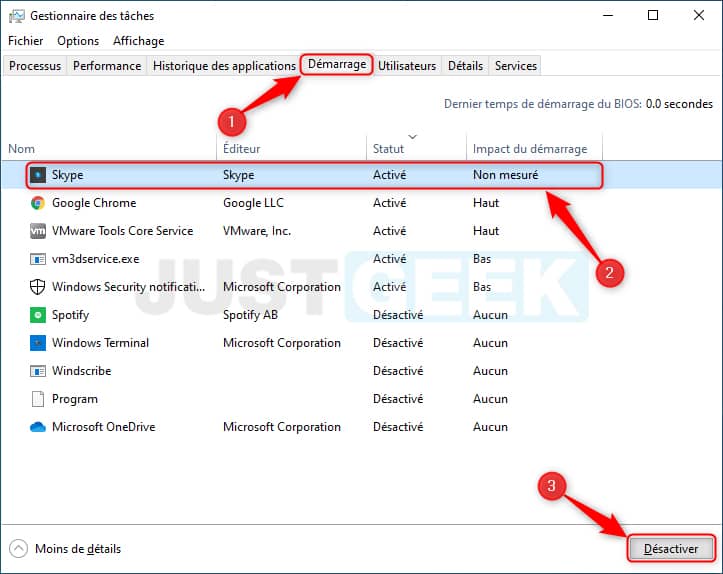Minimize the Gestionnaire des tâches window

pyautogui.click(x=608, y=15)
